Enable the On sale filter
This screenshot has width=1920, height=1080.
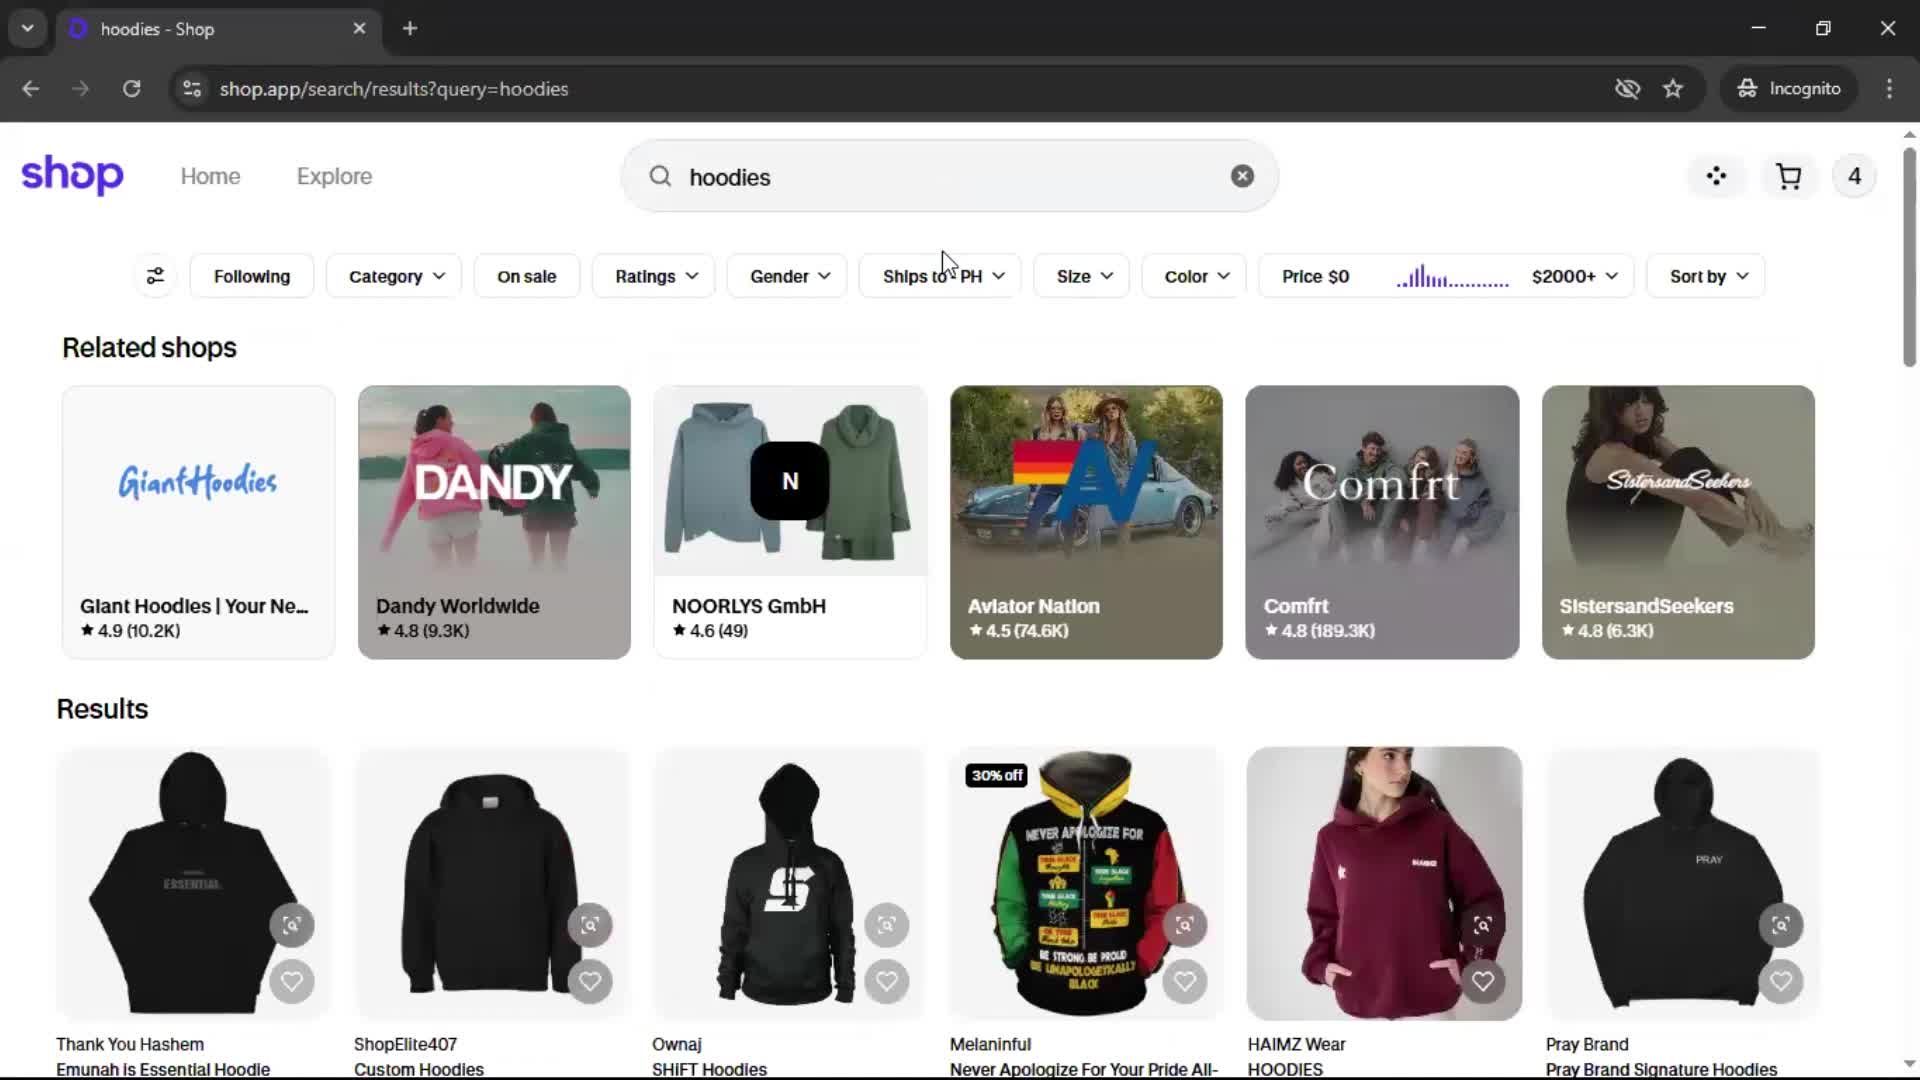pyautogui.click(x=526, y=276)
